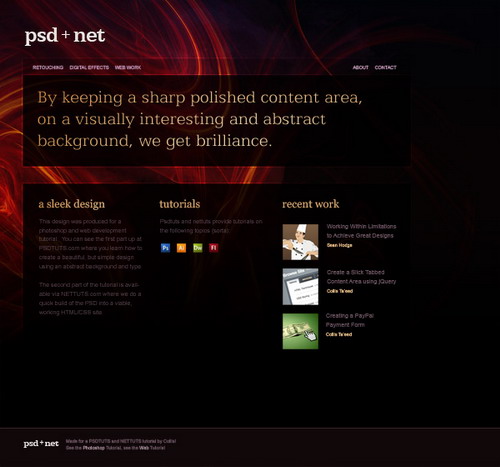Viewport: 500px width, 467px height.
Task: Click the Web link in footer
Action: pyautogui.click(x=144, y=448)
